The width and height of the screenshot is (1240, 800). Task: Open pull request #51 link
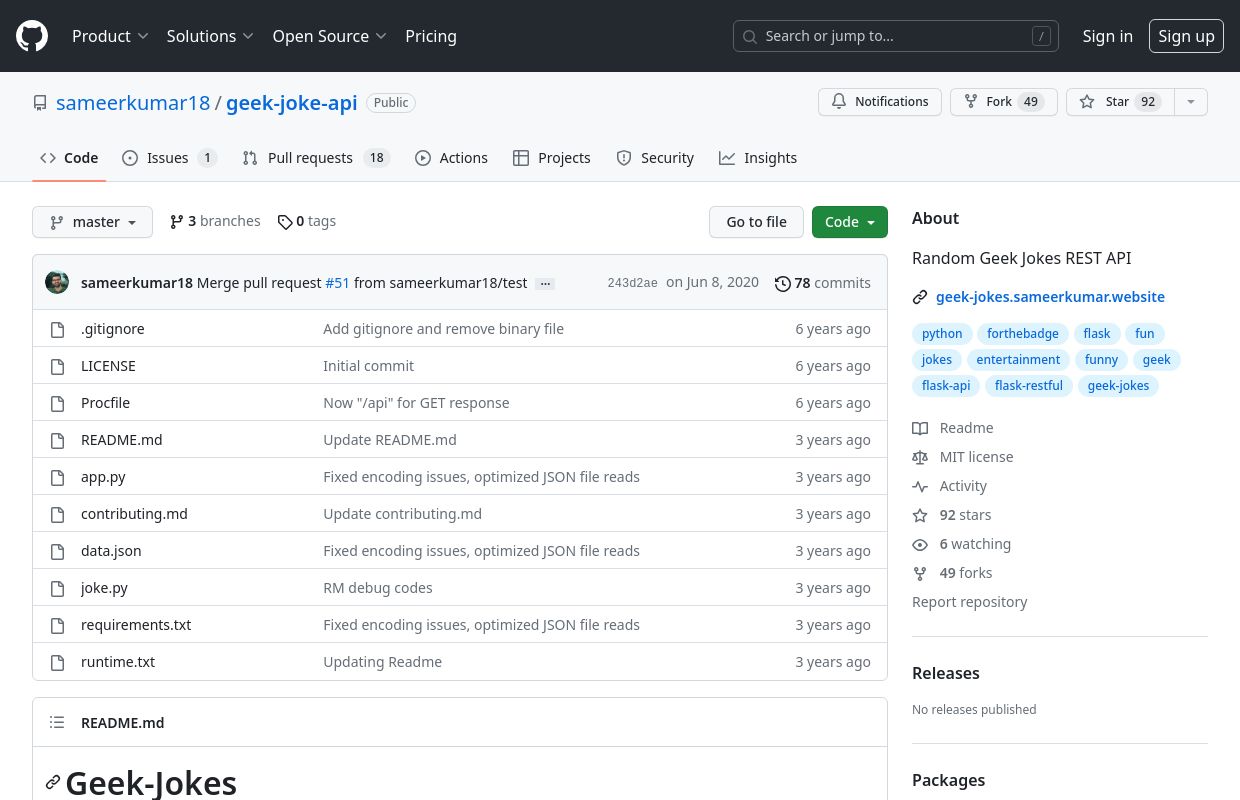point(337,283)
